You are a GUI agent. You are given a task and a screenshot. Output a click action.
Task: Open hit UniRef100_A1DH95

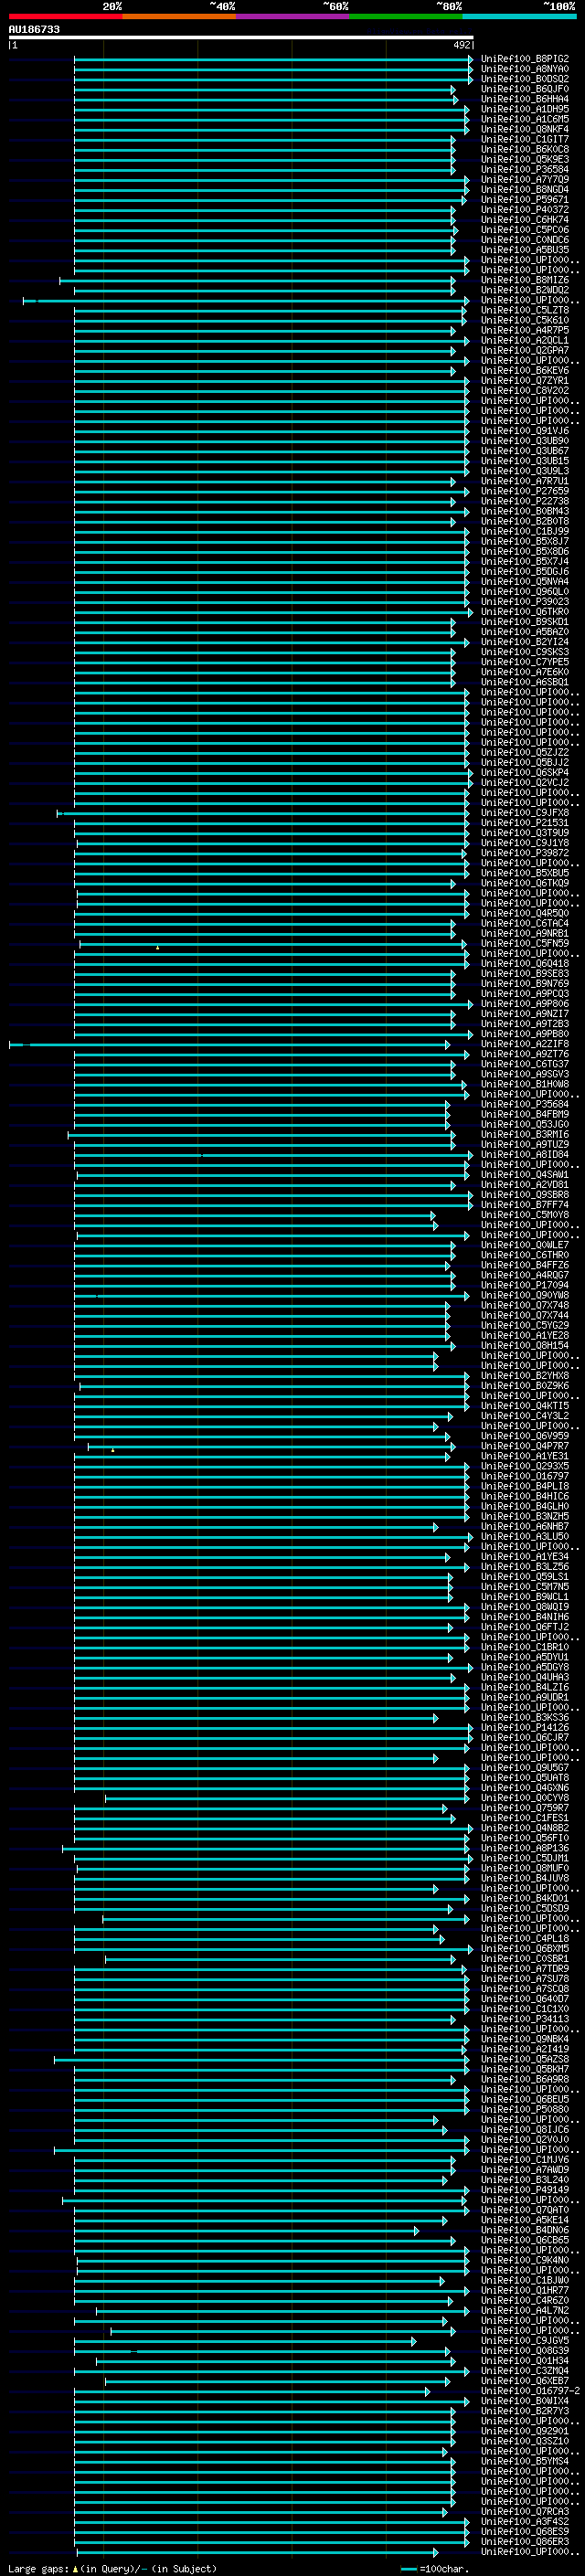click(525, 109)
